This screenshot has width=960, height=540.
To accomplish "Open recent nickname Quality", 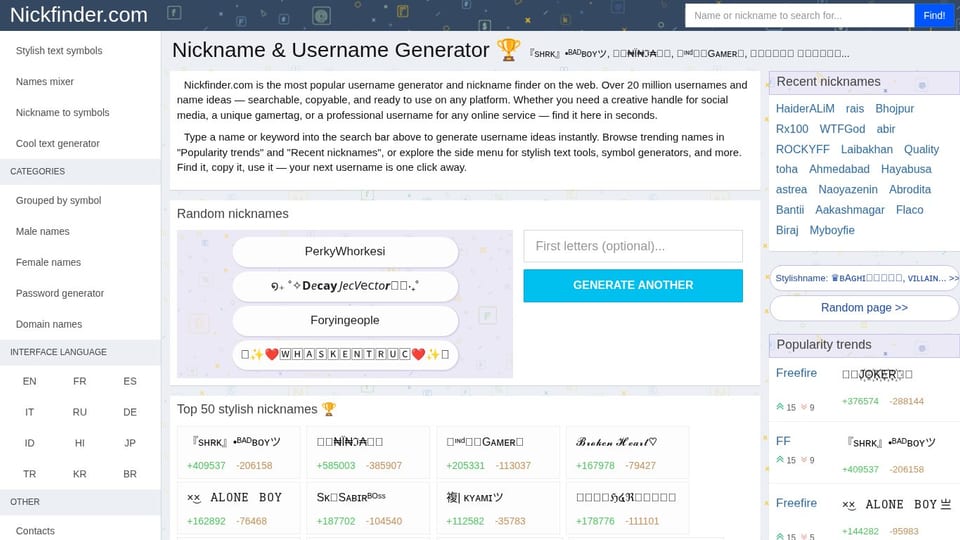I will [921, 149].
